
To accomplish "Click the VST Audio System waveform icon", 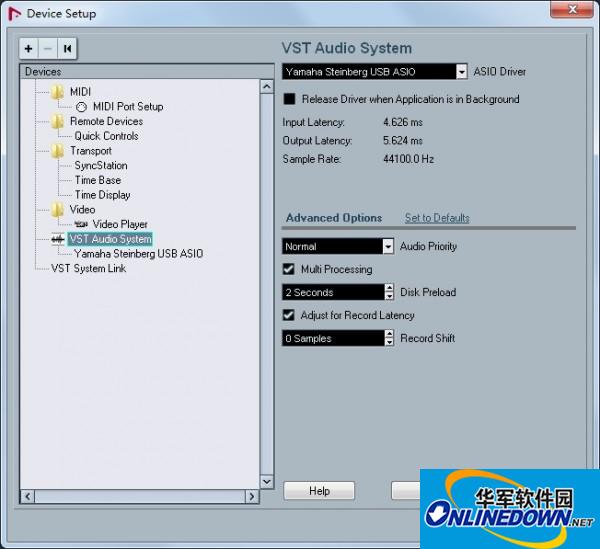I will click(x=58, y=239).
